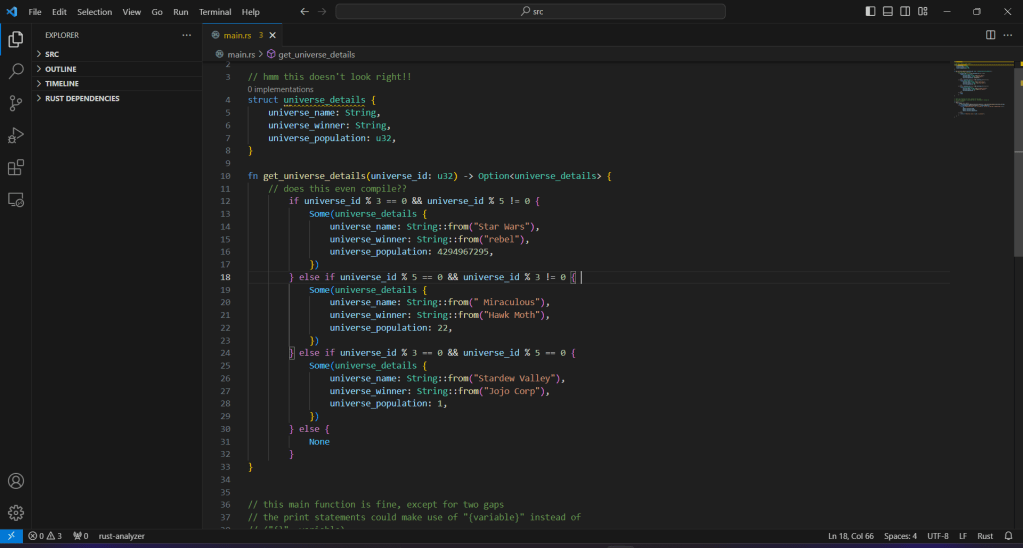Open the Manage gear settings icon

(x=16, y=513)
